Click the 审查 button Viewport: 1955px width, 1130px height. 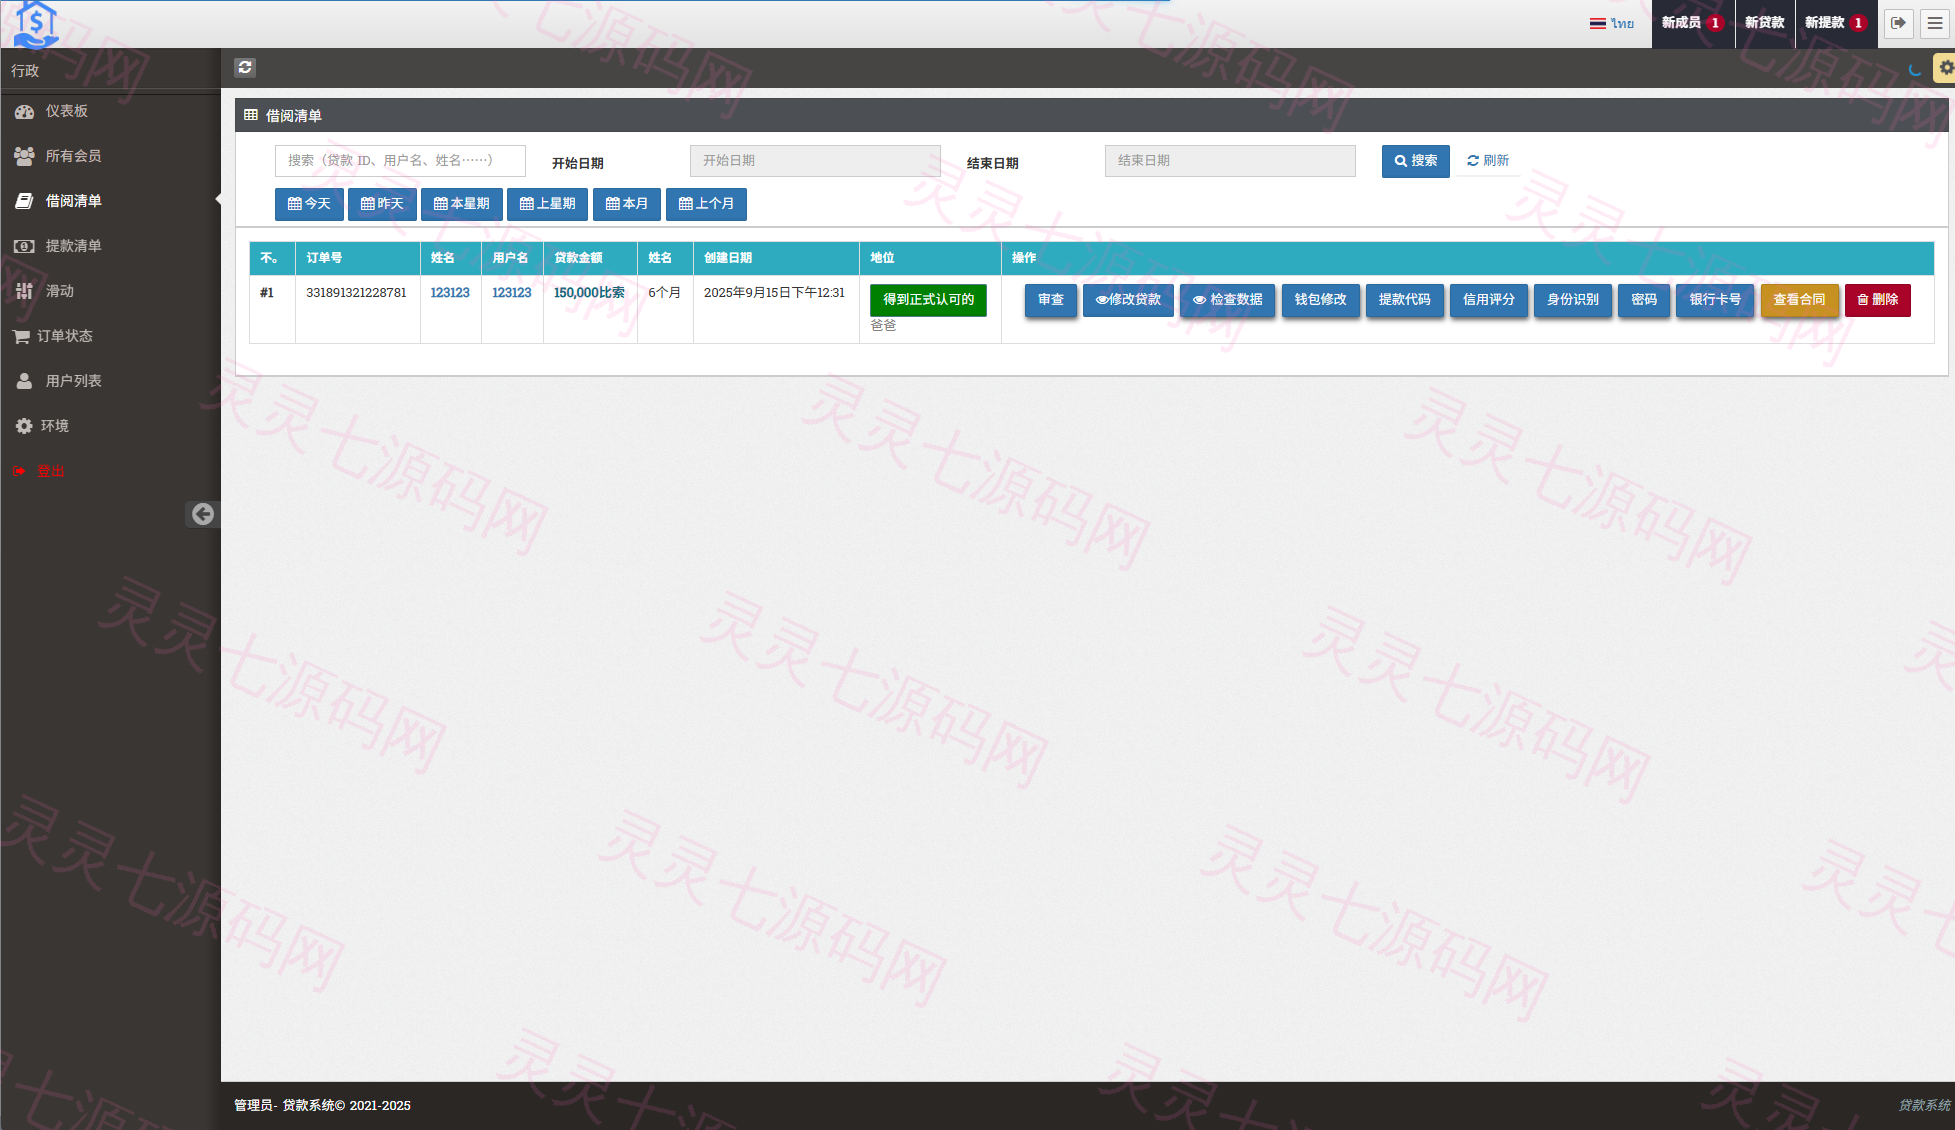tap(1051, 300)
